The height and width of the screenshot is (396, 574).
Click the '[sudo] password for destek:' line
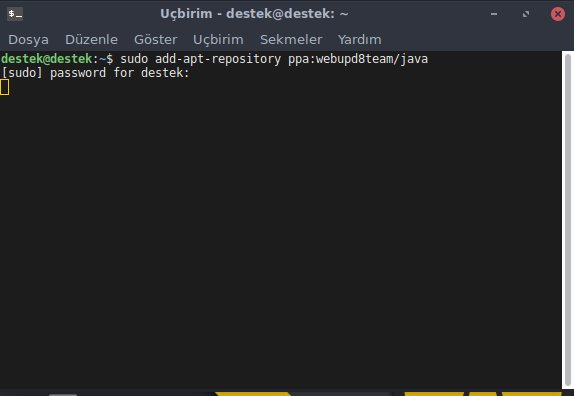pyautogui.click(x=95, y=73)
